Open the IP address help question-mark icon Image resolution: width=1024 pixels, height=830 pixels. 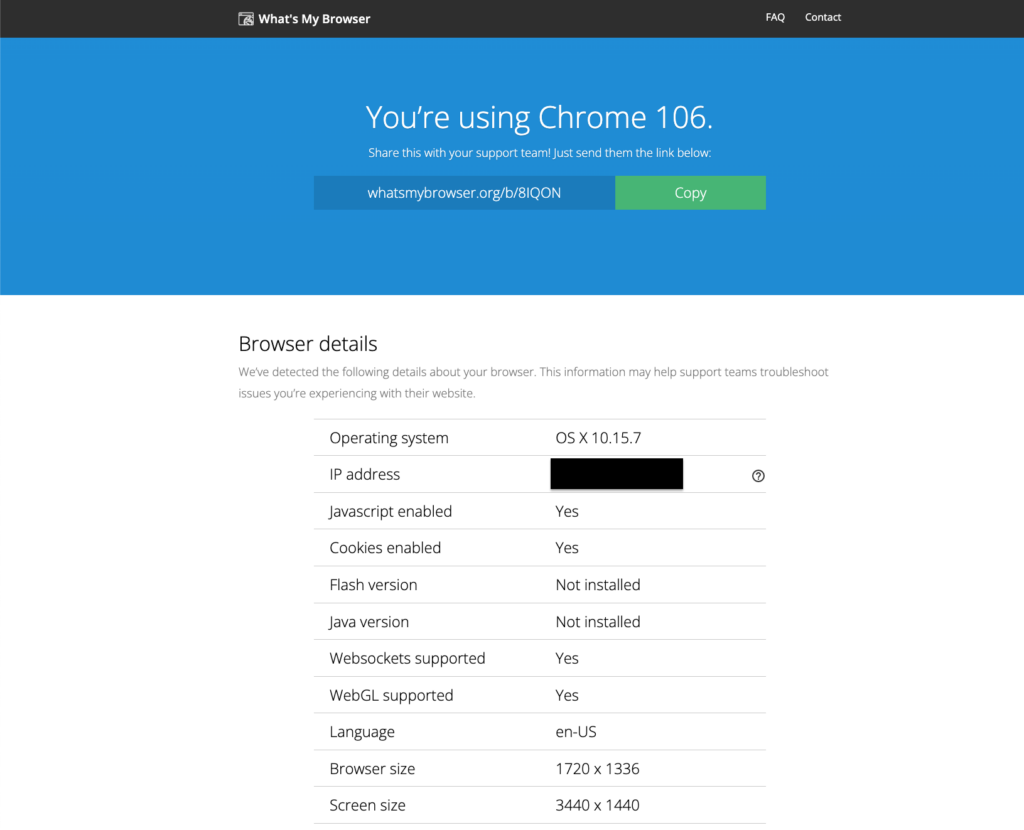(758, 476)
